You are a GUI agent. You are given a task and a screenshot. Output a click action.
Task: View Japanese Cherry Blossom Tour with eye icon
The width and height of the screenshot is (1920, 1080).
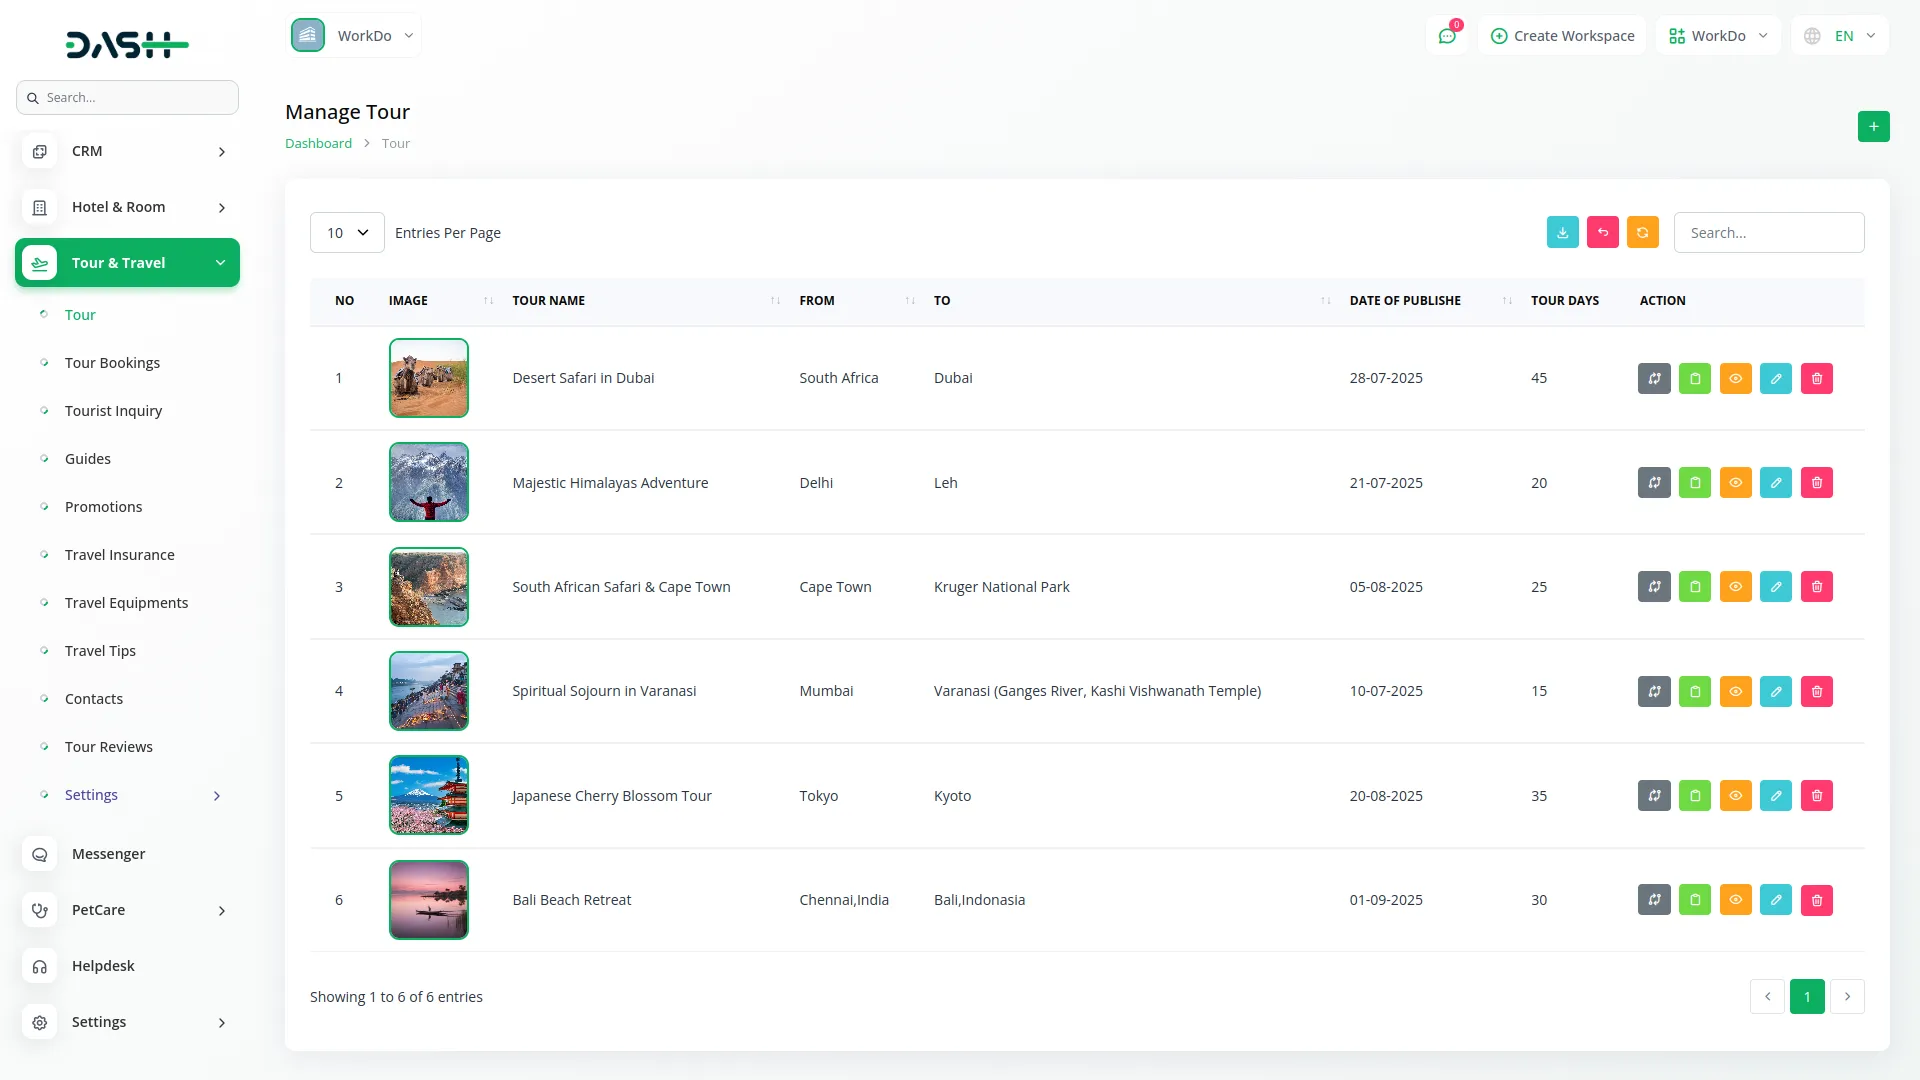point(1736,795)
